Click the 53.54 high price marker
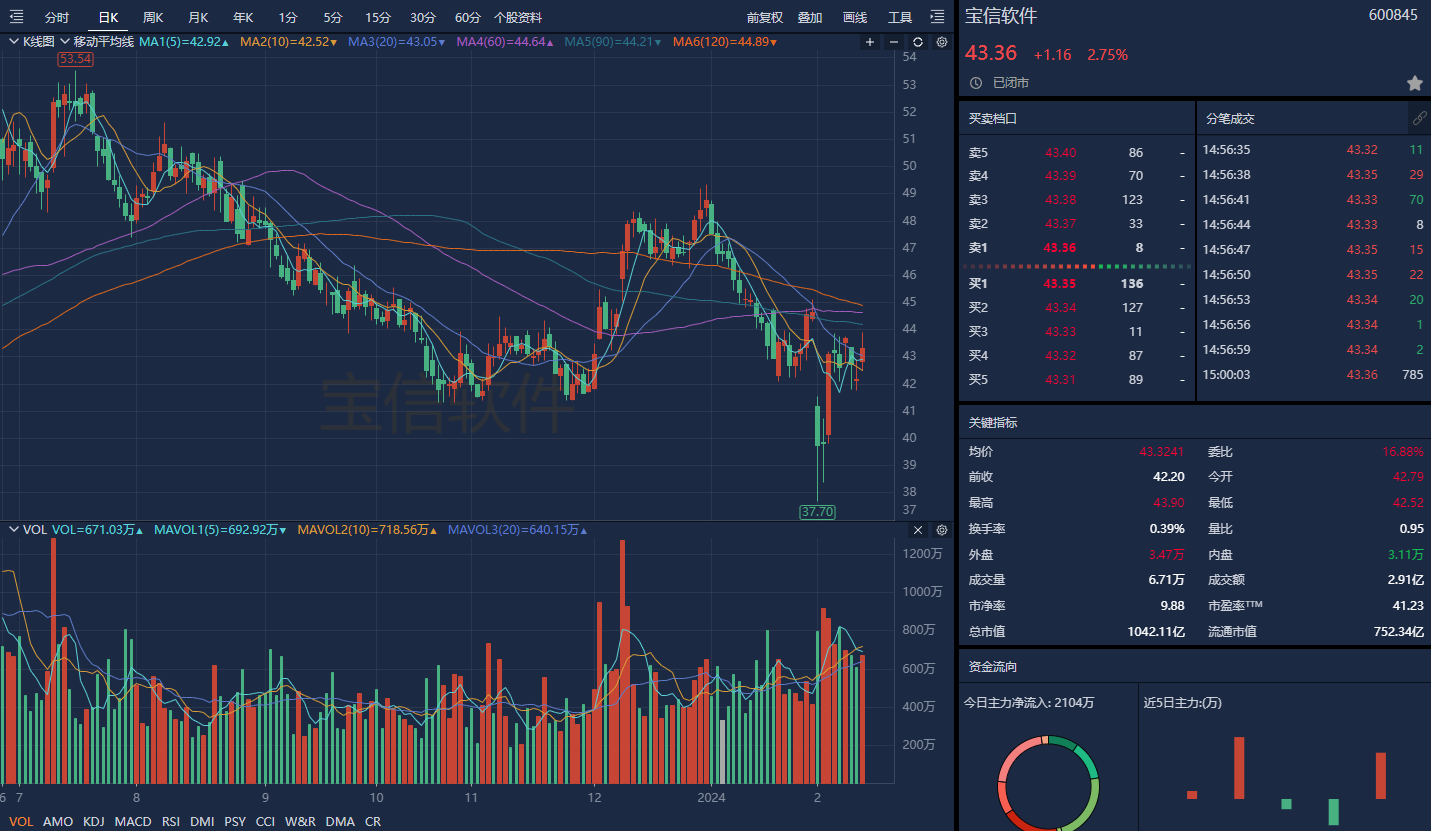 coord(76,59)
